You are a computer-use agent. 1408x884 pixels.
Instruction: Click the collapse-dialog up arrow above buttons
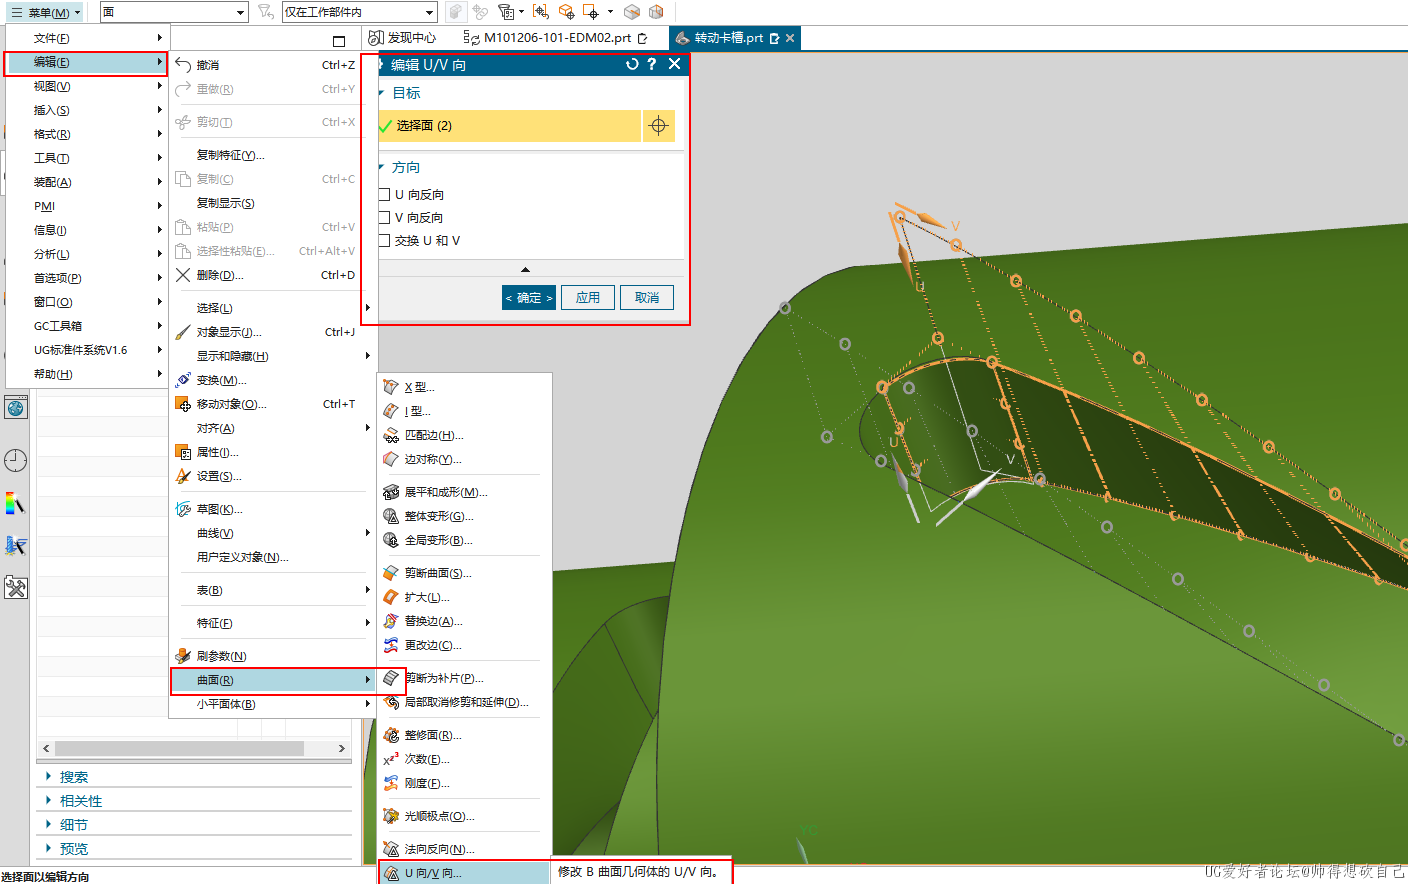coord(525,269)
